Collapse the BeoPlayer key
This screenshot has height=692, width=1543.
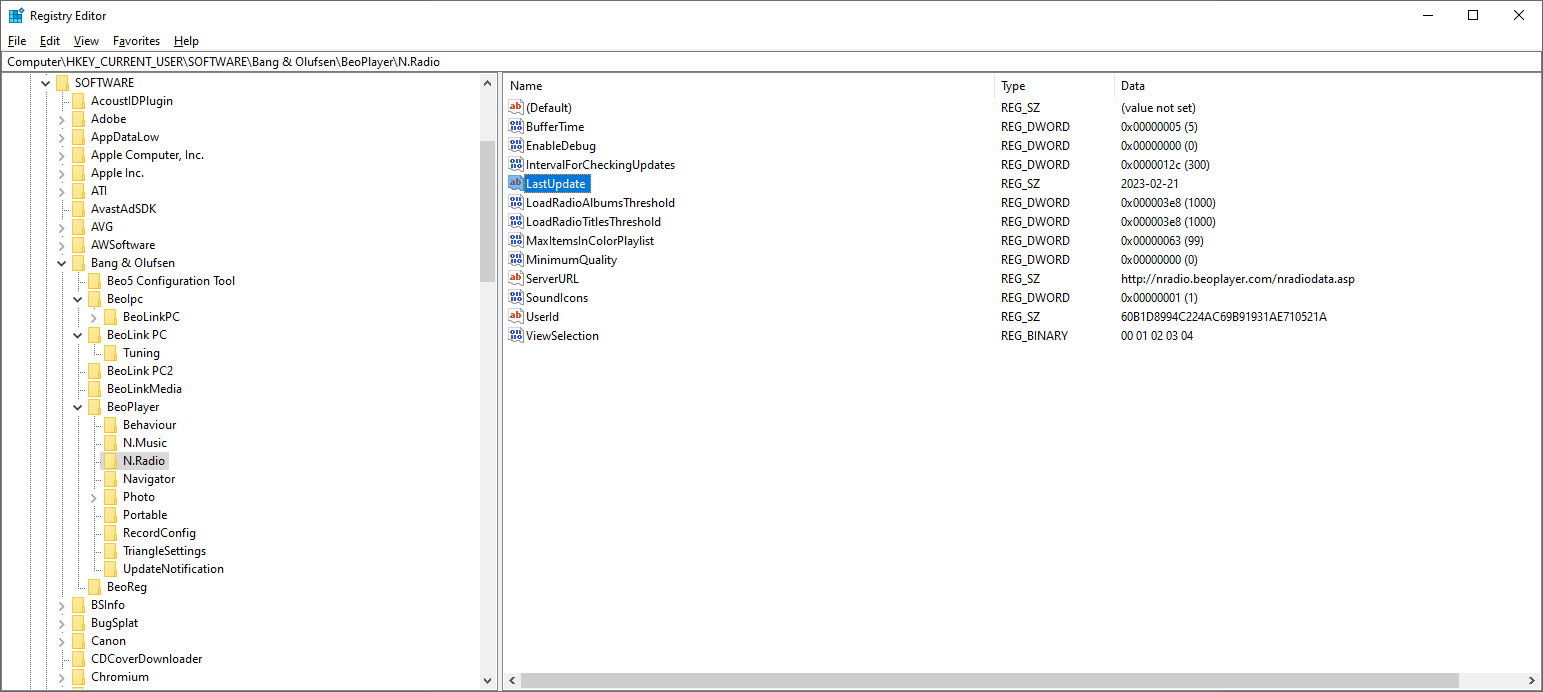77,407
